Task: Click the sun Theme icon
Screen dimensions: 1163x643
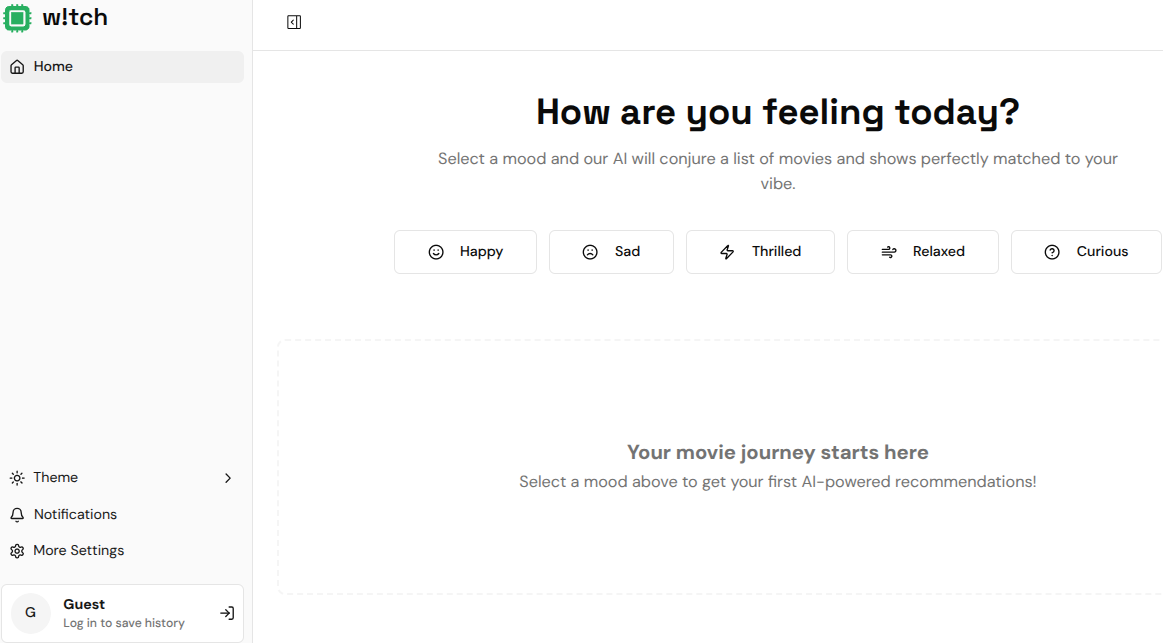Action: [17, 478]
